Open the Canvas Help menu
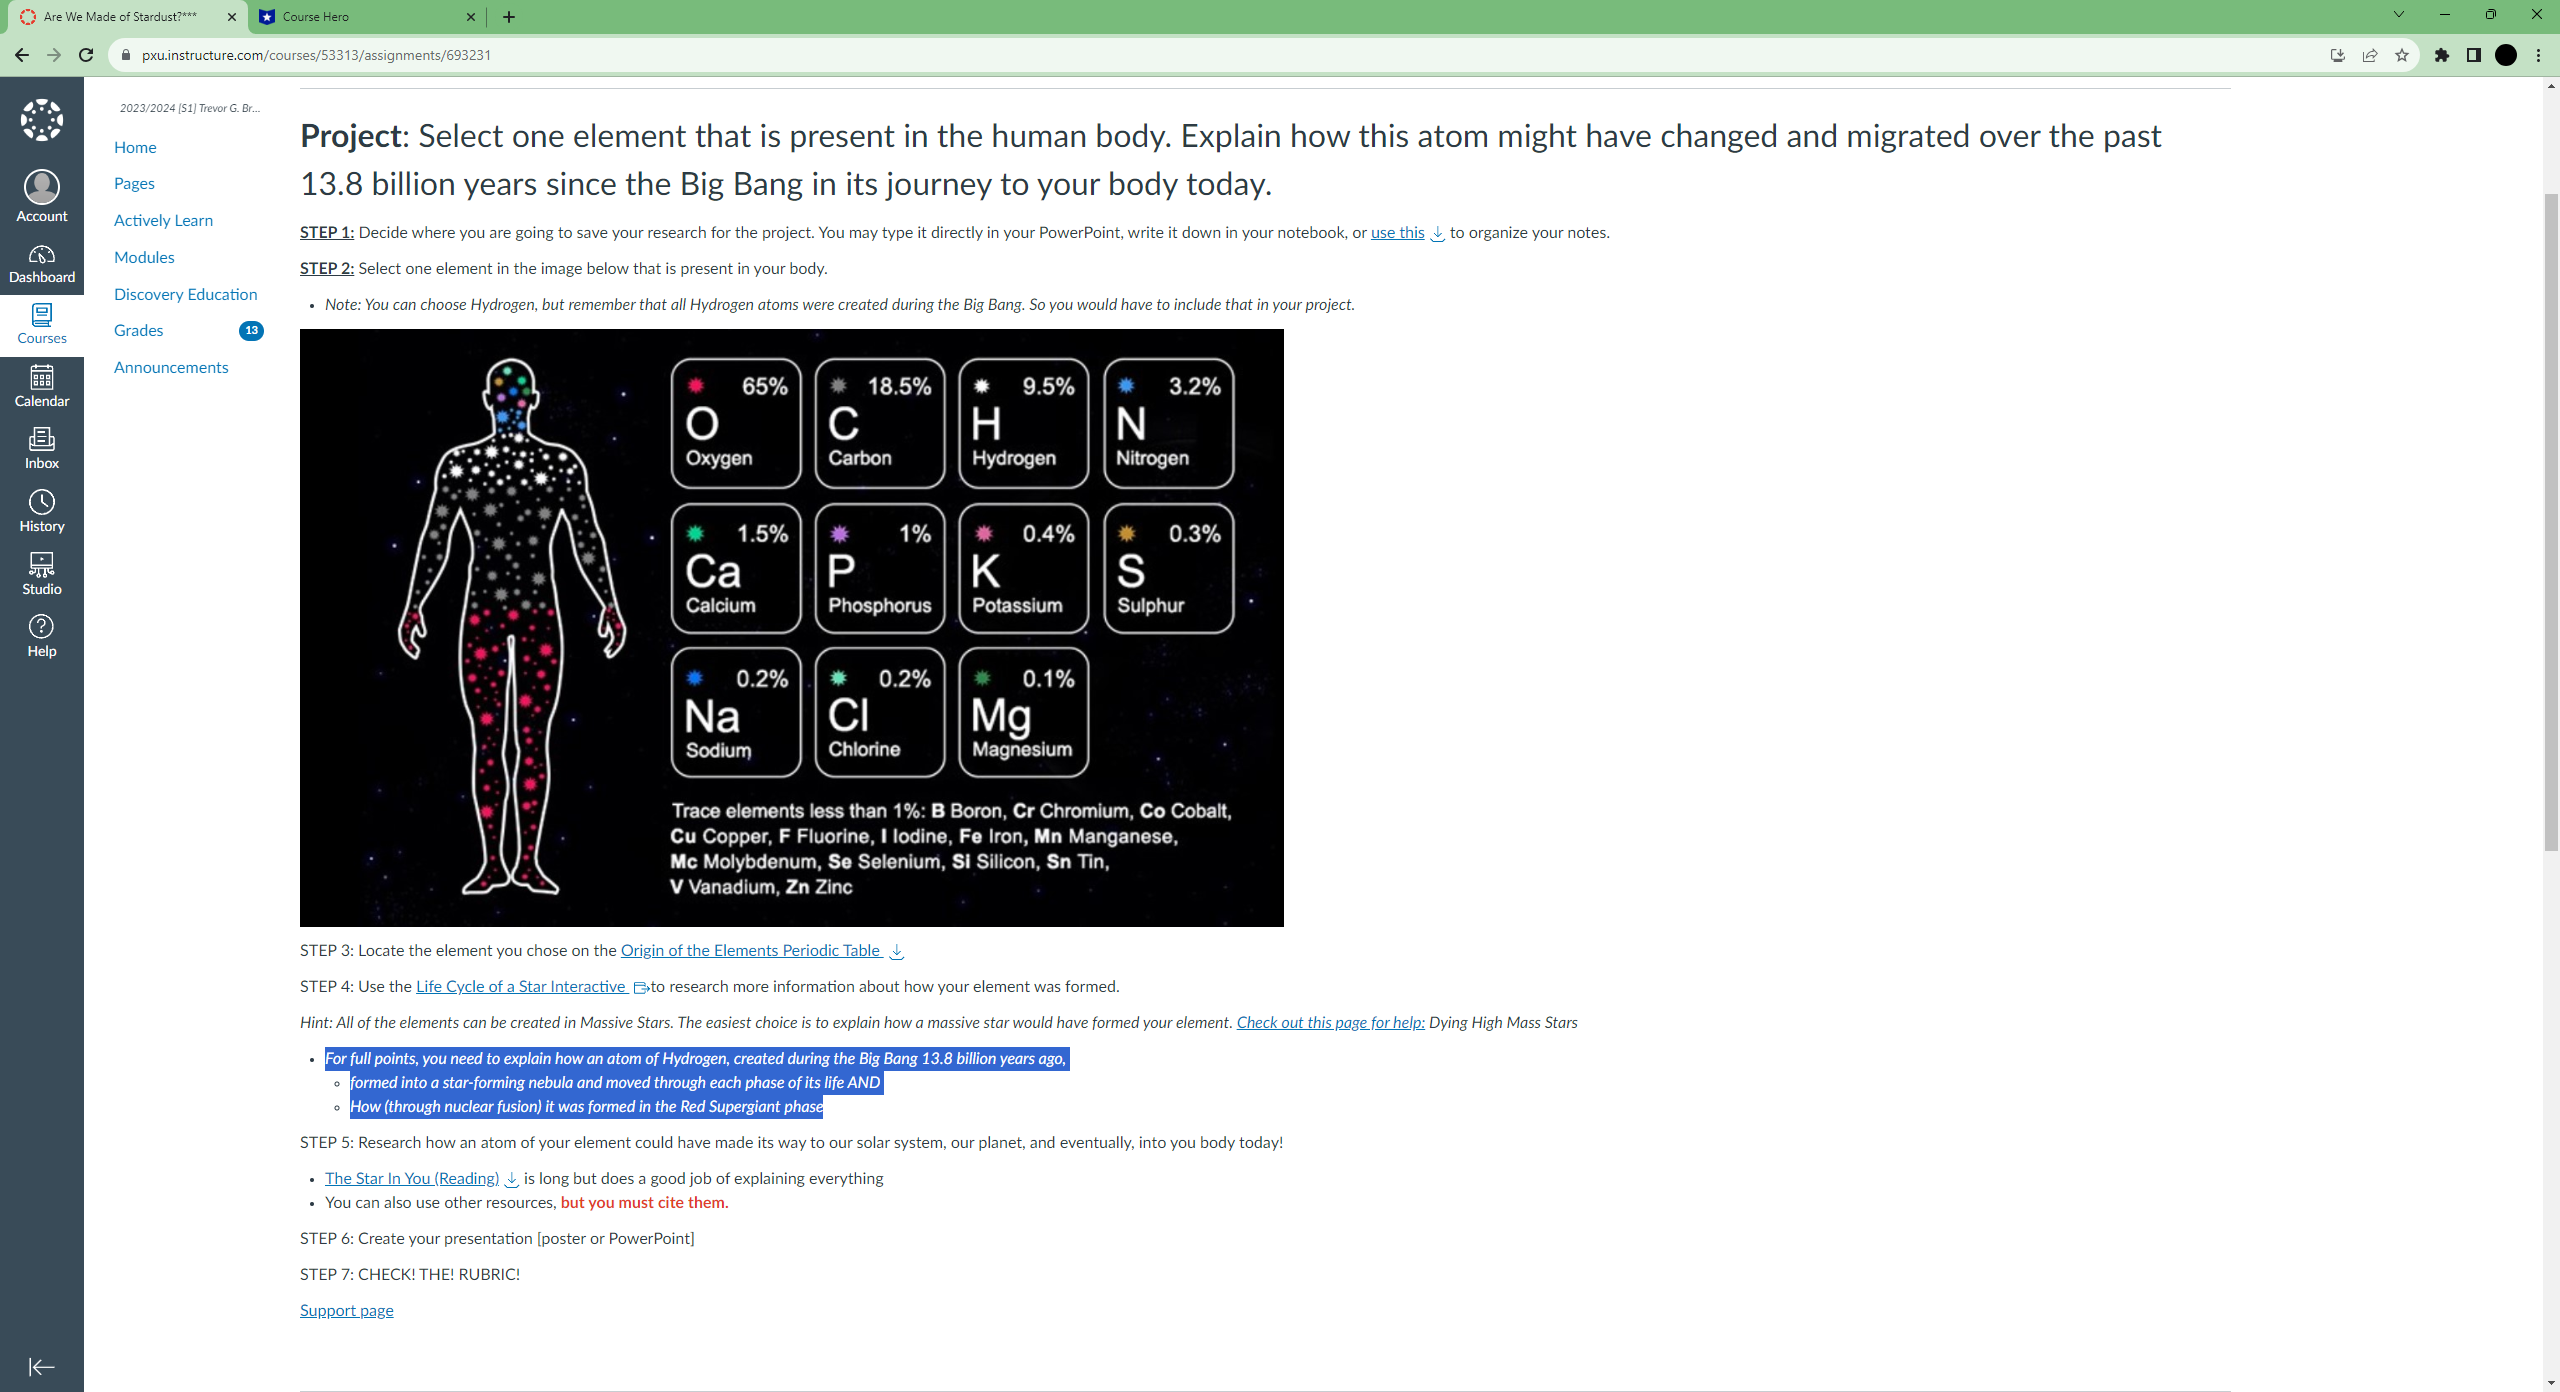The image size is (2560, 1392). click(41, 633)
